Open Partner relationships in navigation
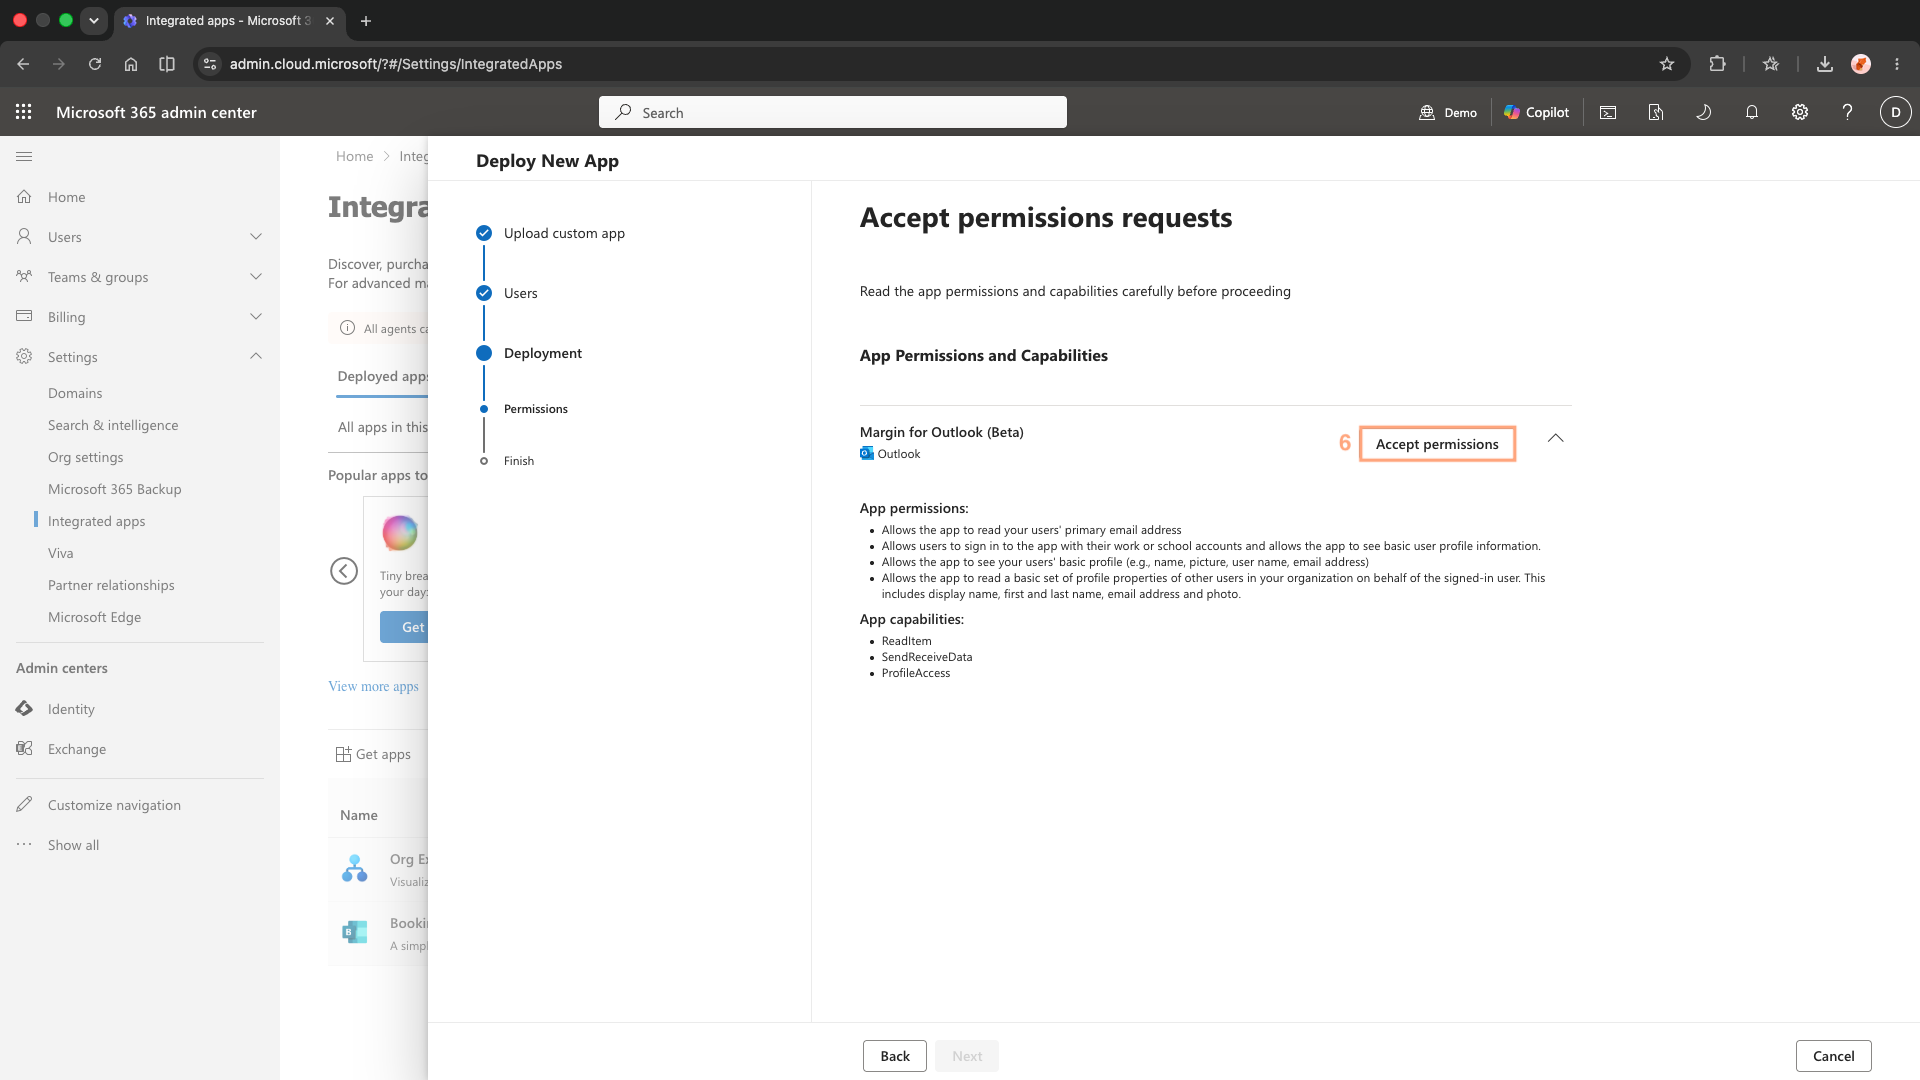This screenshot has width=1920, height=1080. 111,585
